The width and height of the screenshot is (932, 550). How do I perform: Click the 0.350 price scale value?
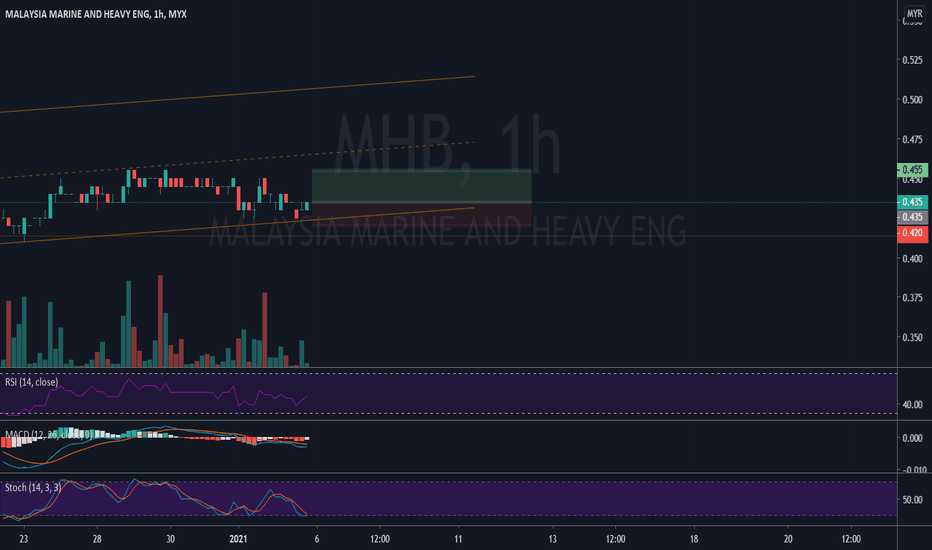pyautogui.click(x=912, y=337)
